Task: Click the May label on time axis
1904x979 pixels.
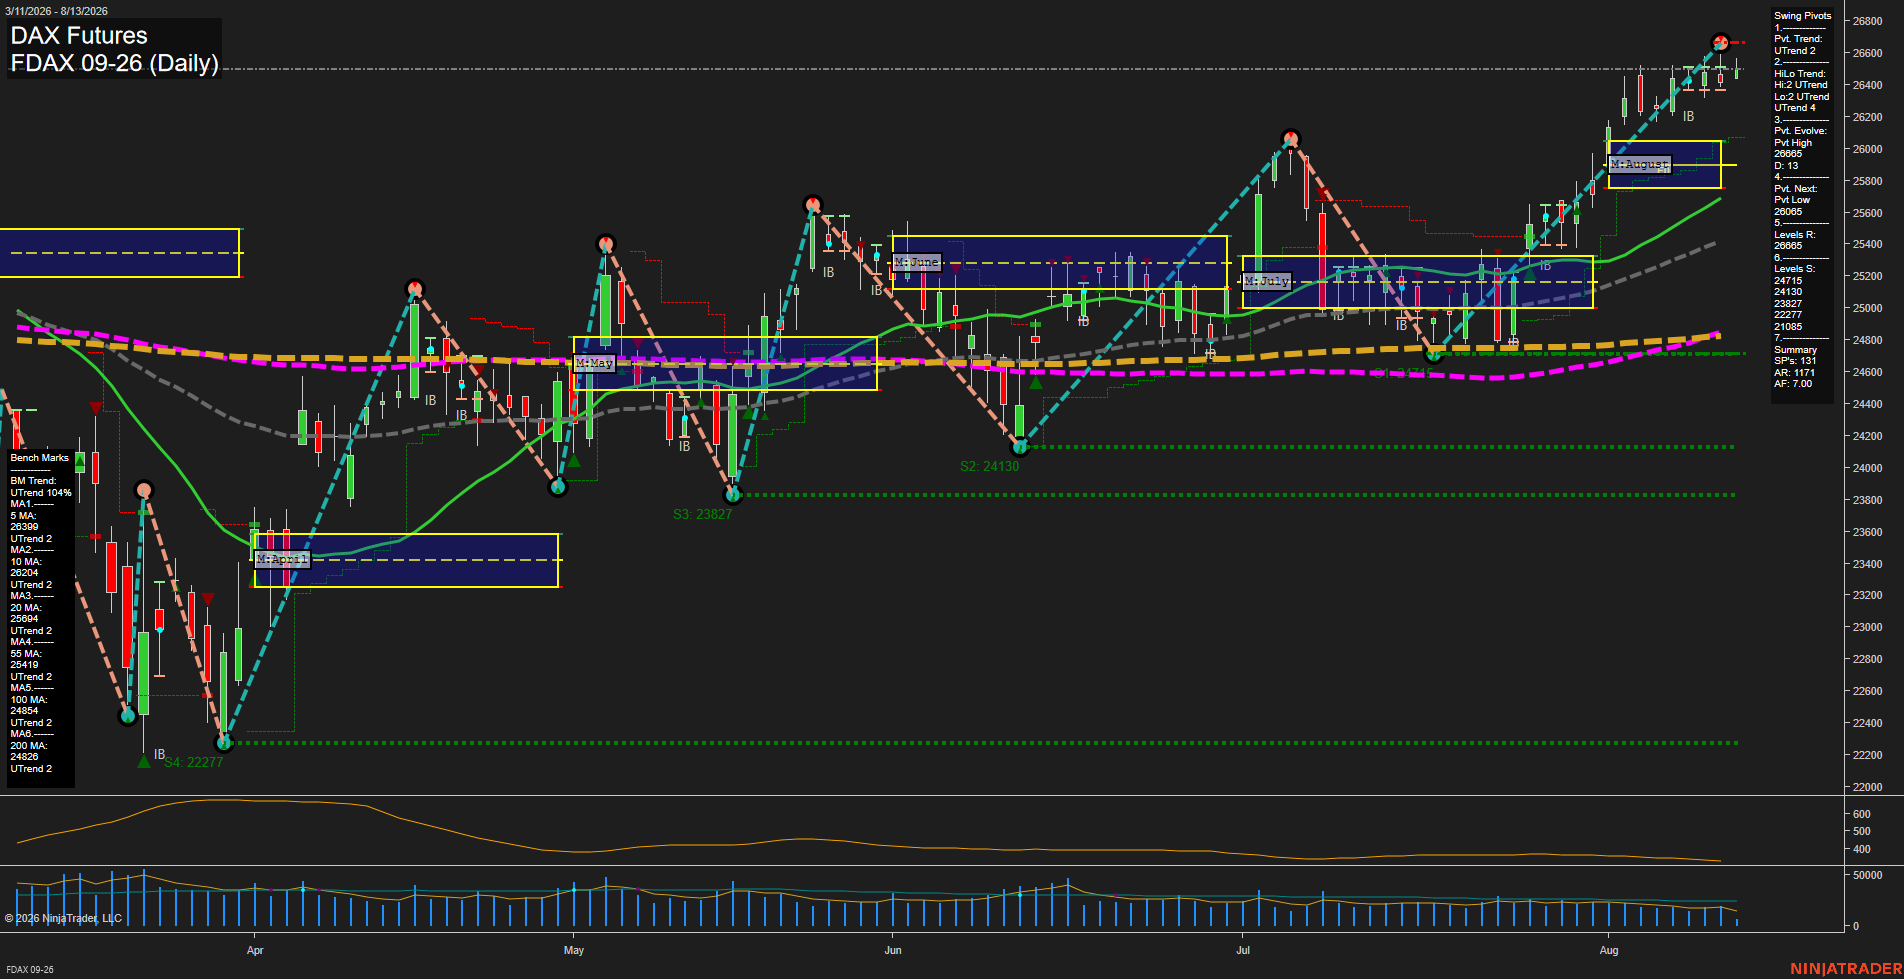Action: (x=574, y=950)
